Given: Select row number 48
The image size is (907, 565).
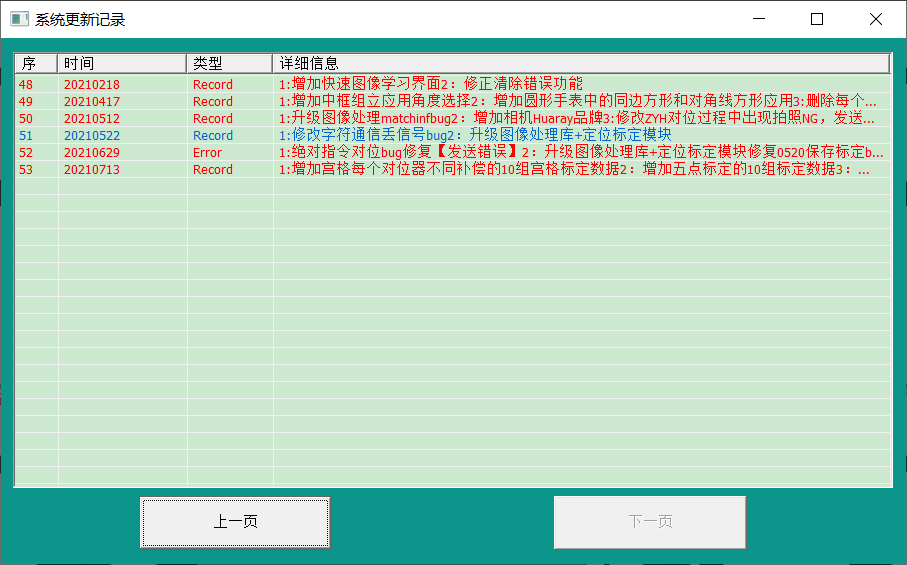Looking at the screenshot, I should (26, 85).
